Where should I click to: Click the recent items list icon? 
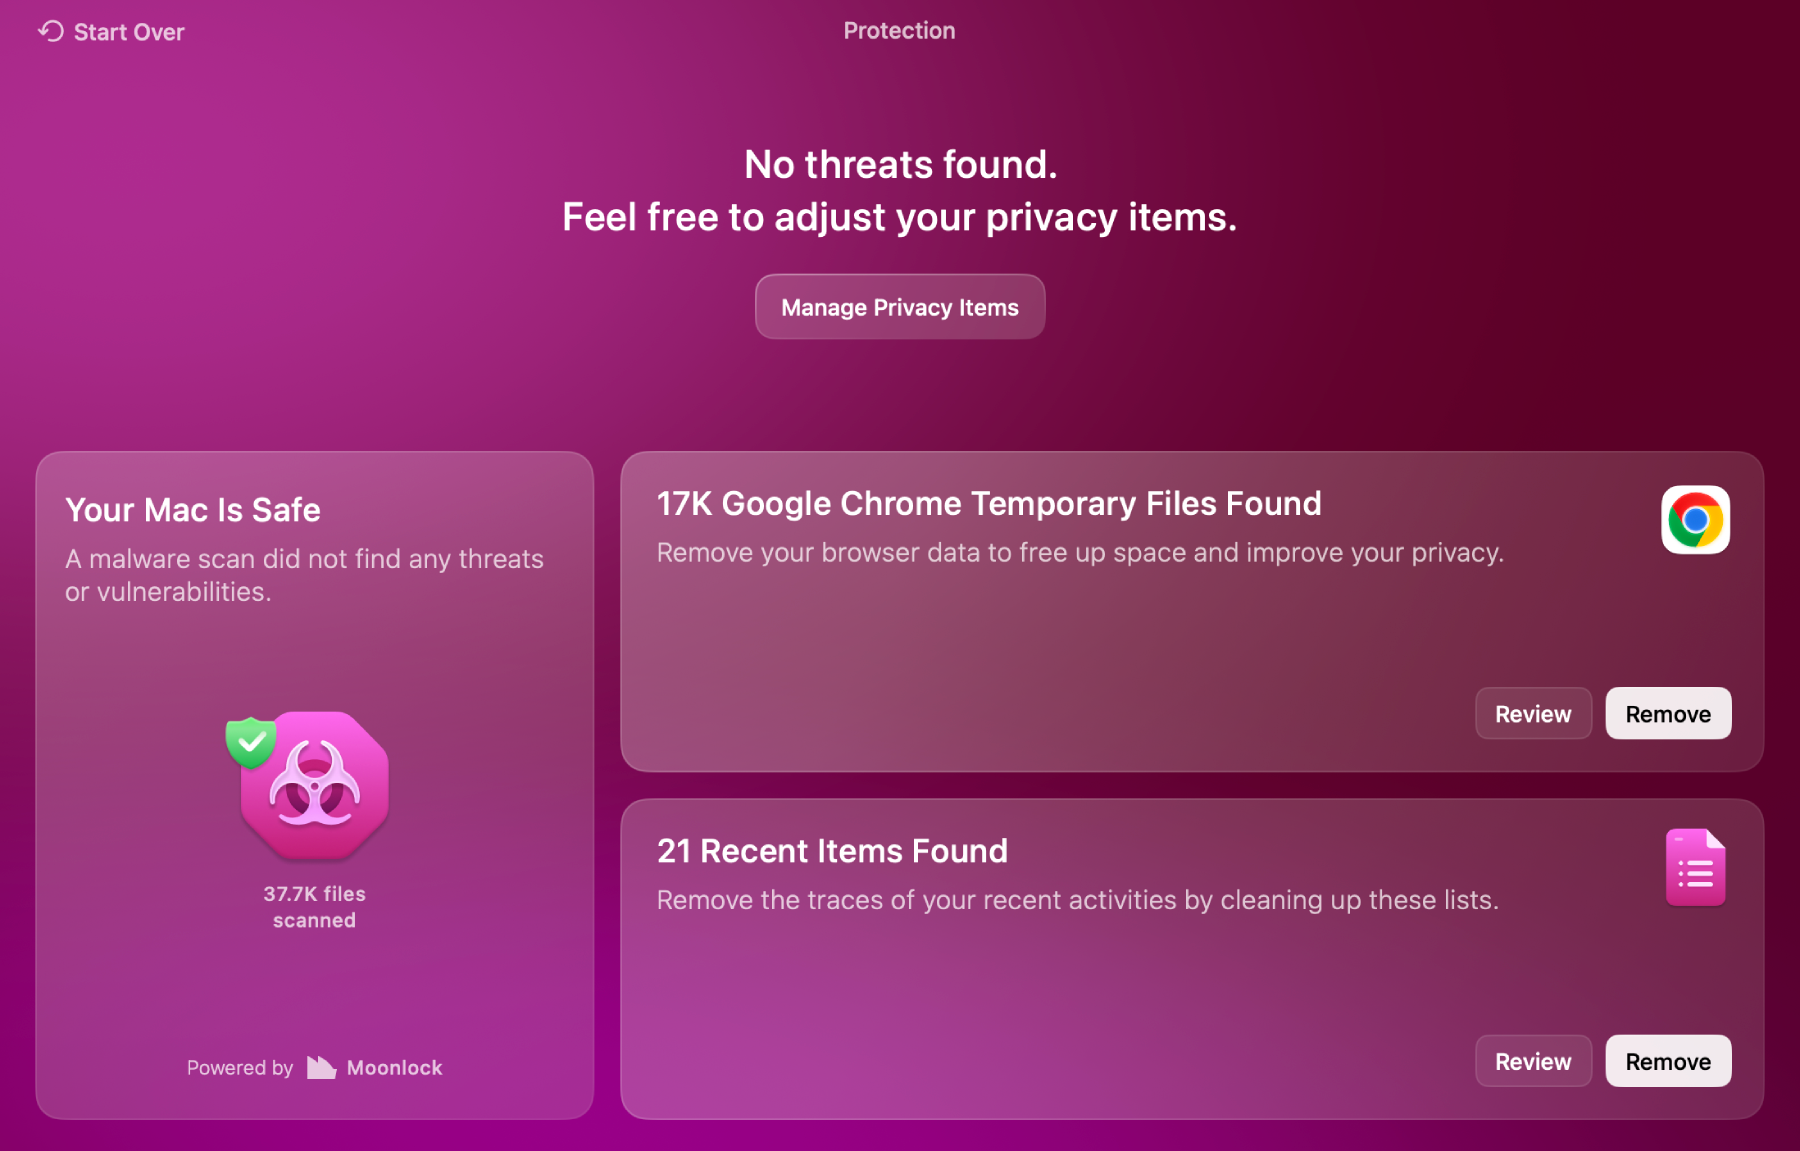(x=1695, y=866)
